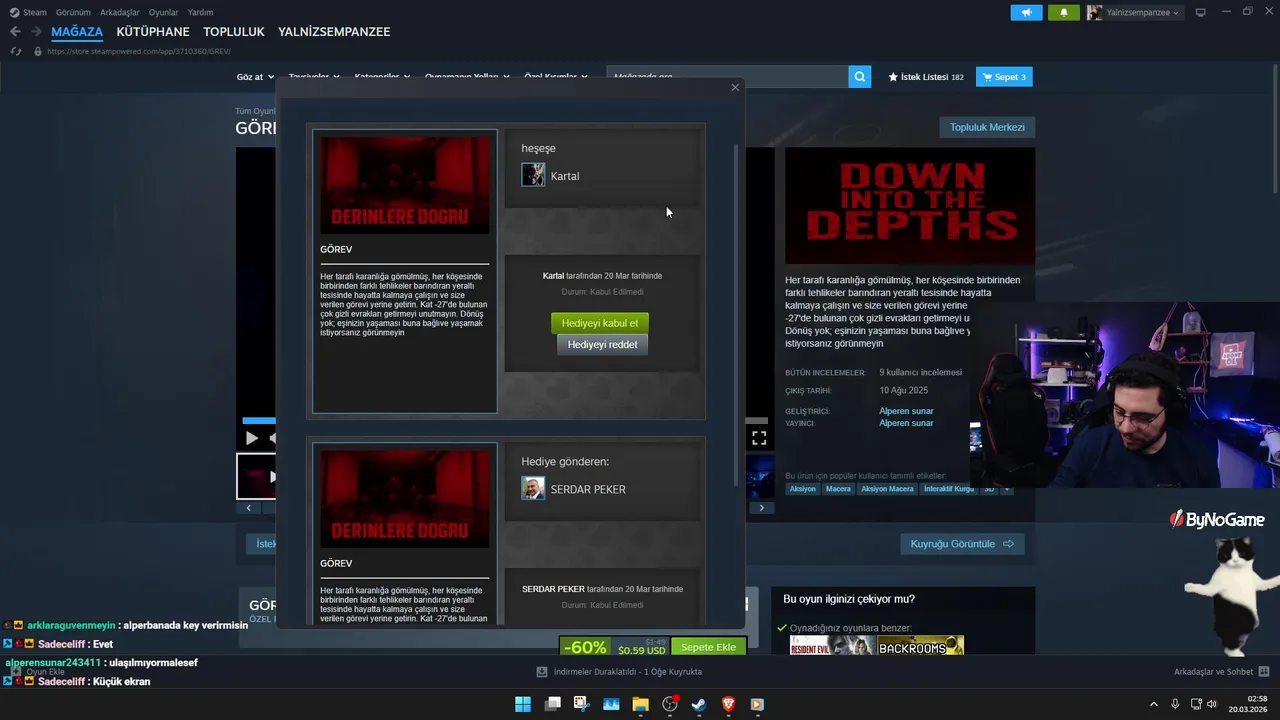
Task: Open the Windows Start button
Action: point(523,704)
